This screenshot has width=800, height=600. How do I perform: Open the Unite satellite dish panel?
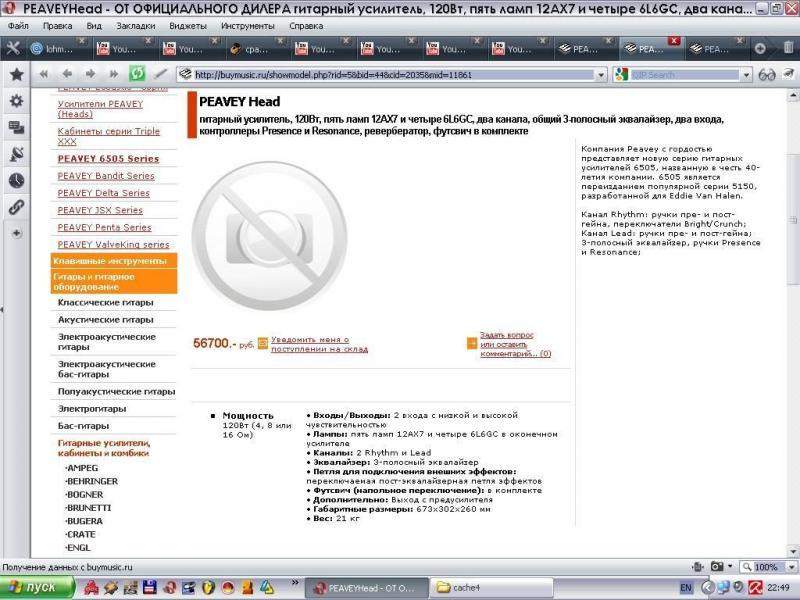(x=16, y=154)
